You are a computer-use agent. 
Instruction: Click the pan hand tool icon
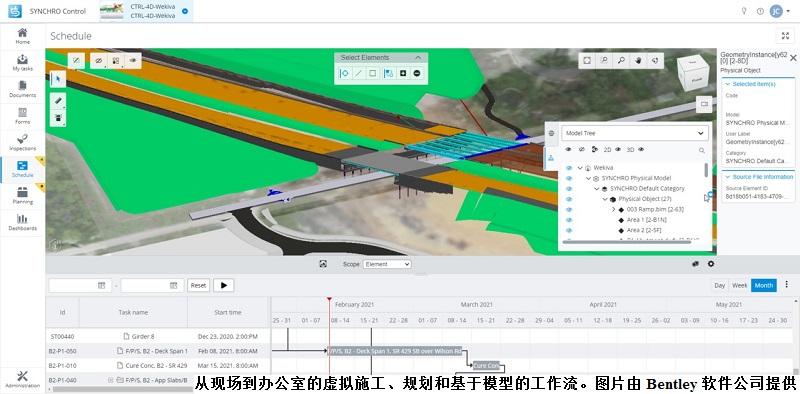(x=638, y=60)
